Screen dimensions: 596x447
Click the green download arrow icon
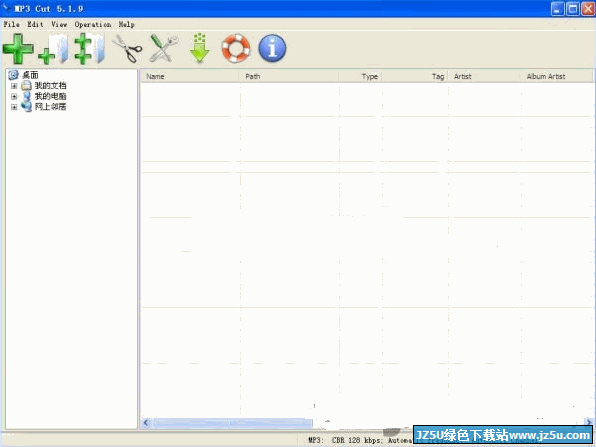point(200,48)
